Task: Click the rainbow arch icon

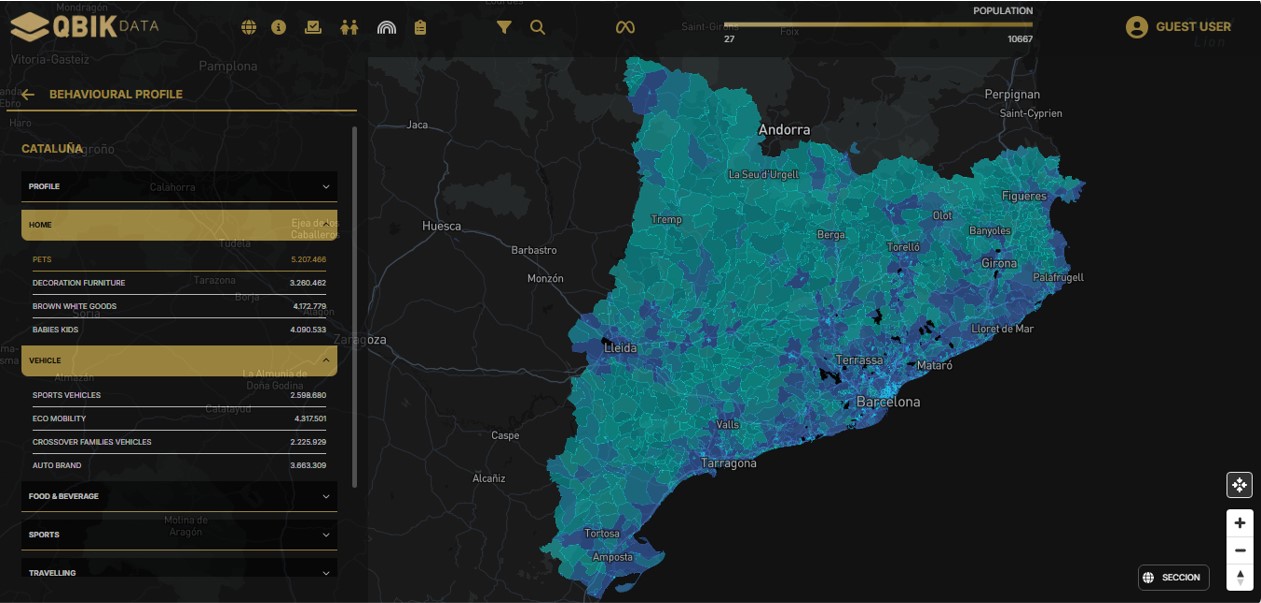Action: tap(386, 27)
